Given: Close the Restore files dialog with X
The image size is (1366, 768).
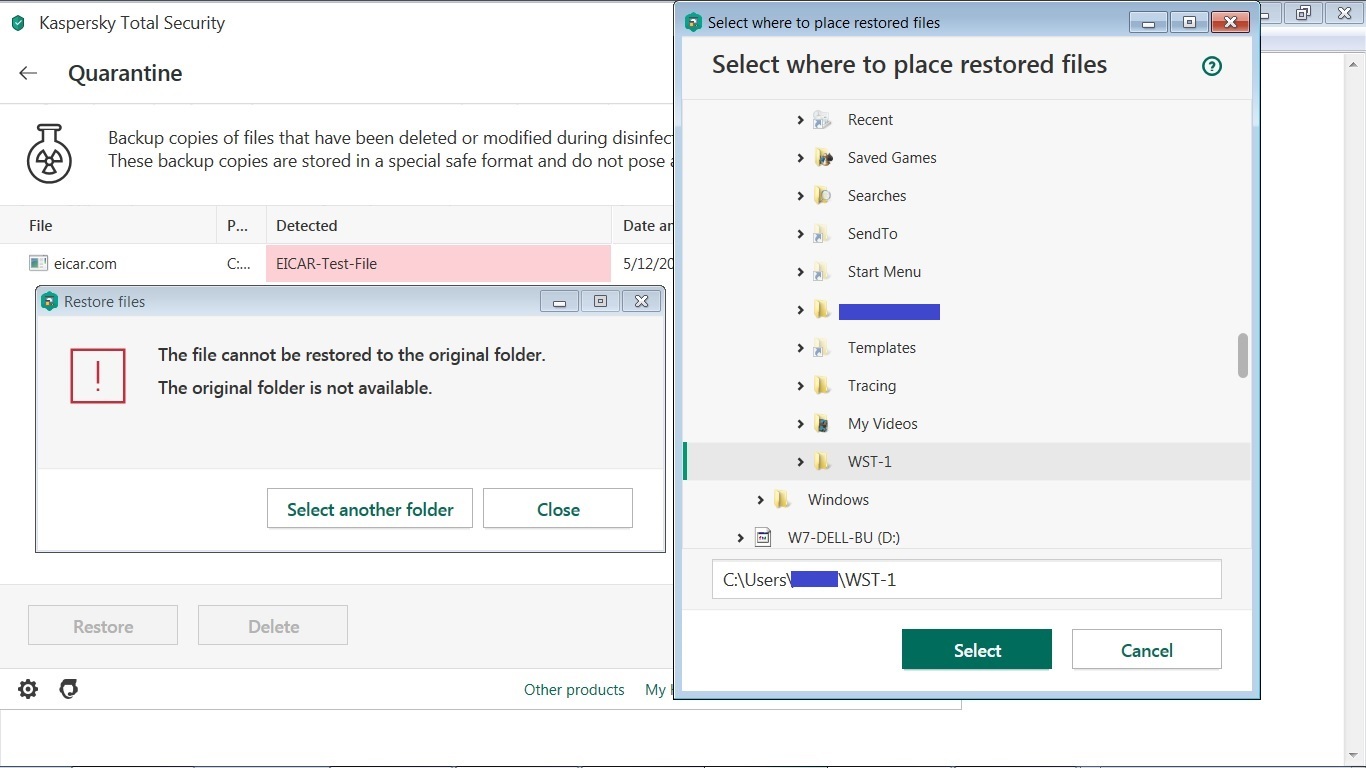Looking at the screenshot, I should click(x=642, y=301).
